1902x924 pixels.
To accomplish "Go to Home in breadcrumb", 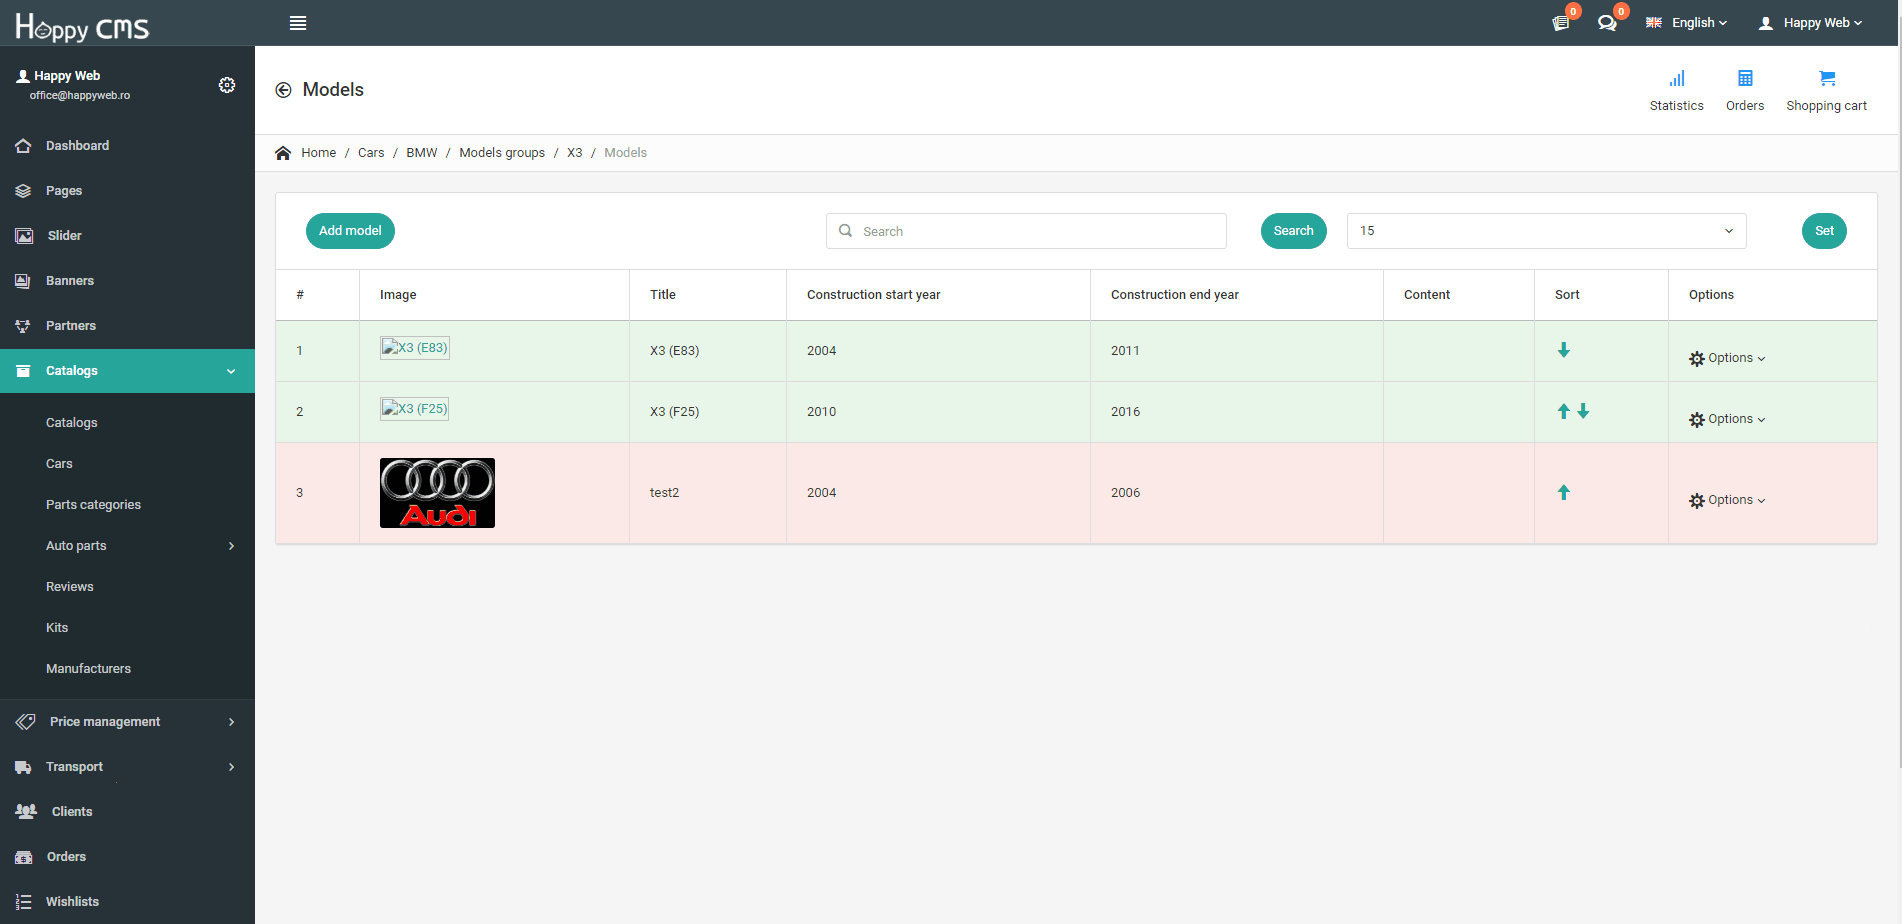I will pyautogui.click(x=318, y=153).
